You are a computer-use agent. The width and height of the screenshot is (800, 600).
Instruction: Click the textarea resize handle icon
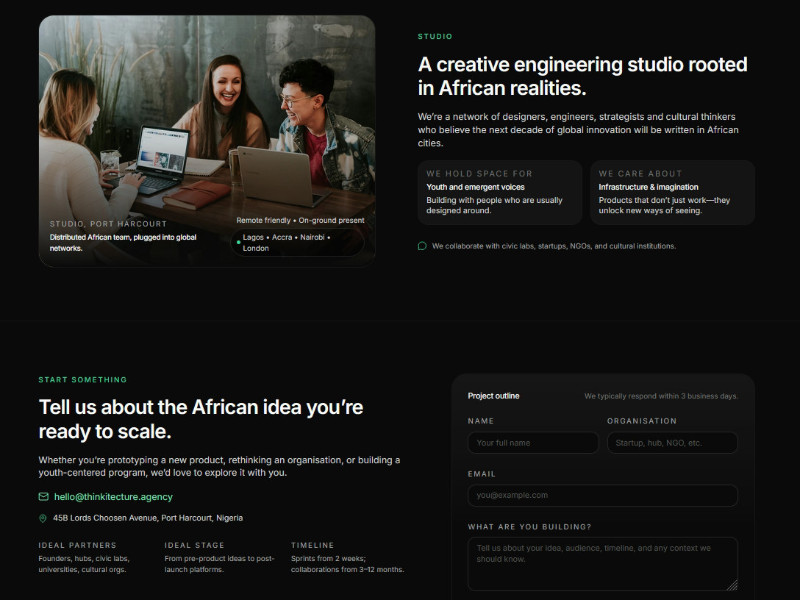[x=732, y=585]
